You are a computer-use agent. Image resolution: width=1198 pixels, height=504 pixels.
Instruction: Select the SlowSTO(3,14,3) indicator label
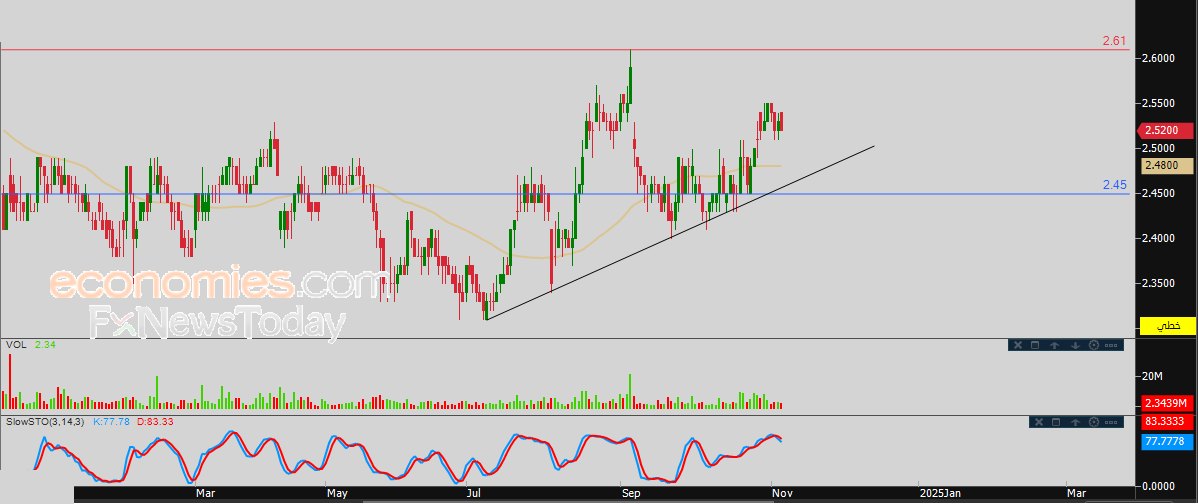click(x=45, y=422)
